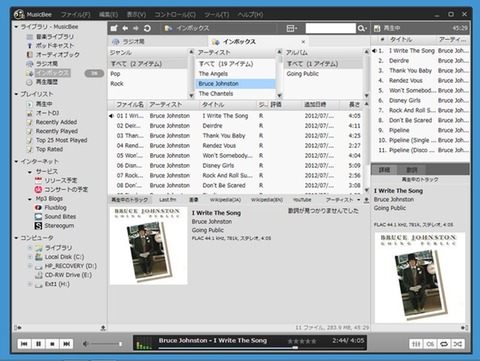Toggle shuffle mode button
The width and height of the screenshot is (480, 361).
(458, 344)
